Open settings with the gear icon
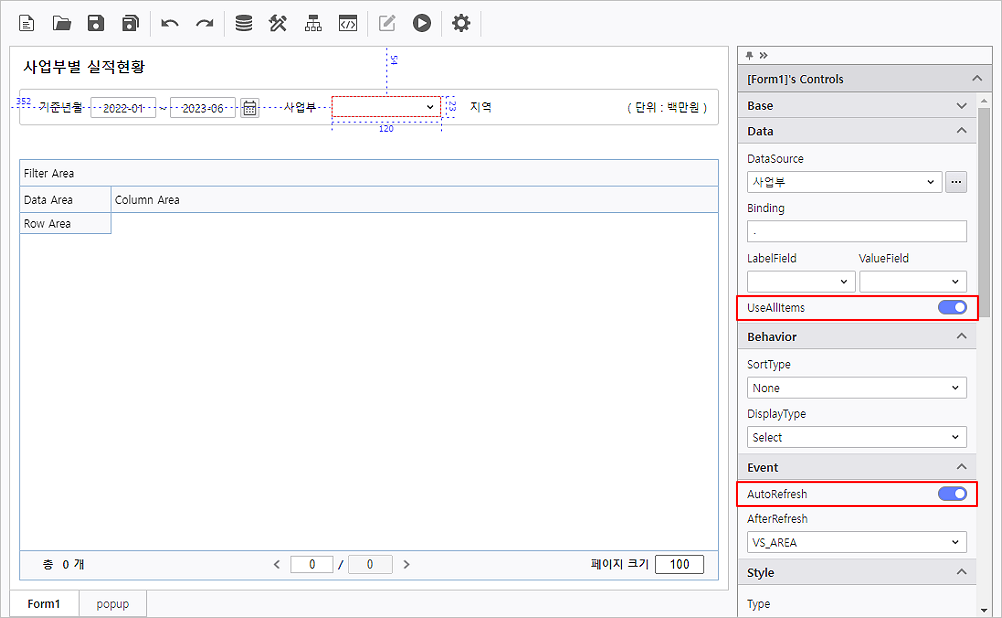The width and height of the screenshot is (1002, 618). click(x=461, y=23)
